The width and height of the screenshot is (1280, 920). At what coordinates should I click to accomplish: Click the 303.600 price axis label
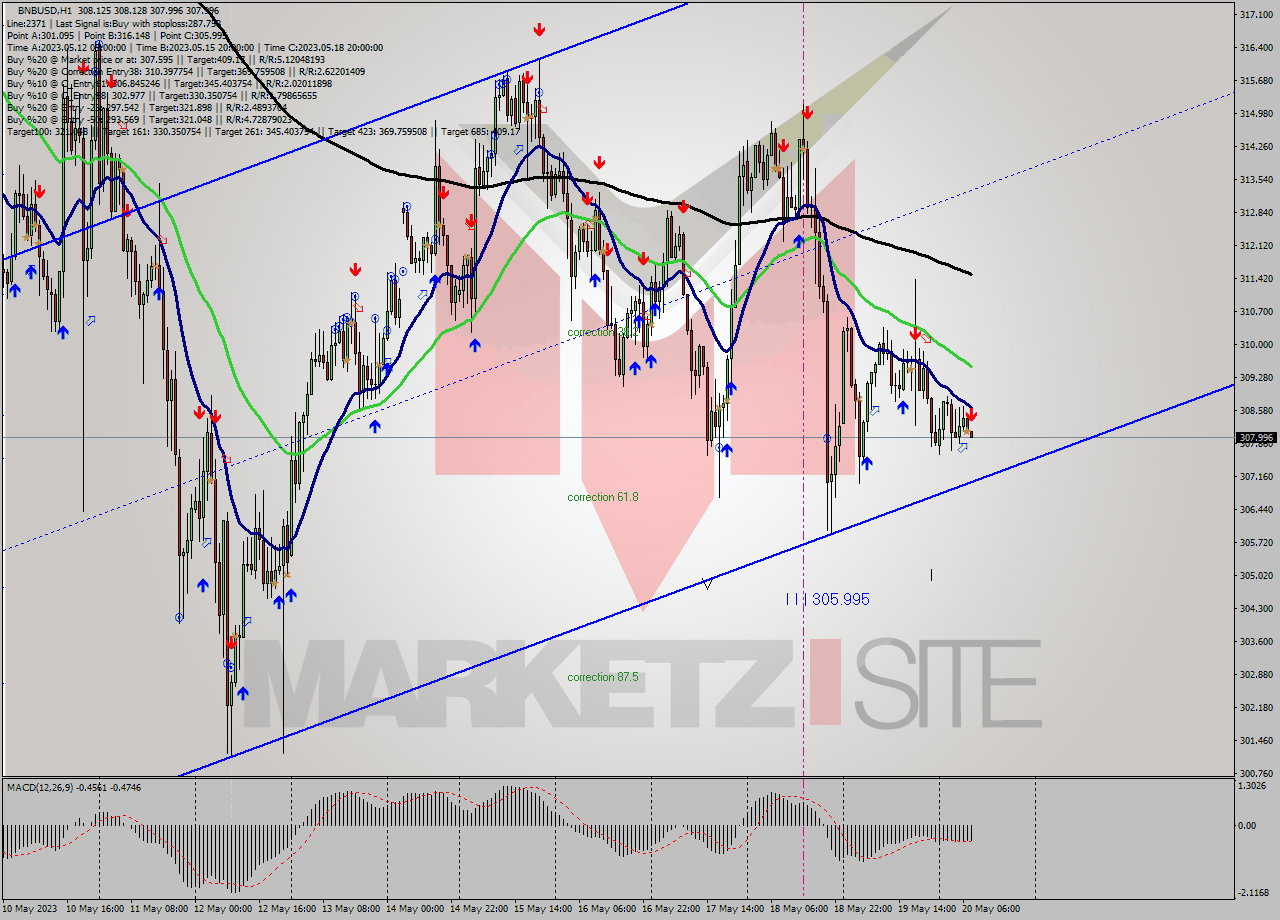[1255, 642]
